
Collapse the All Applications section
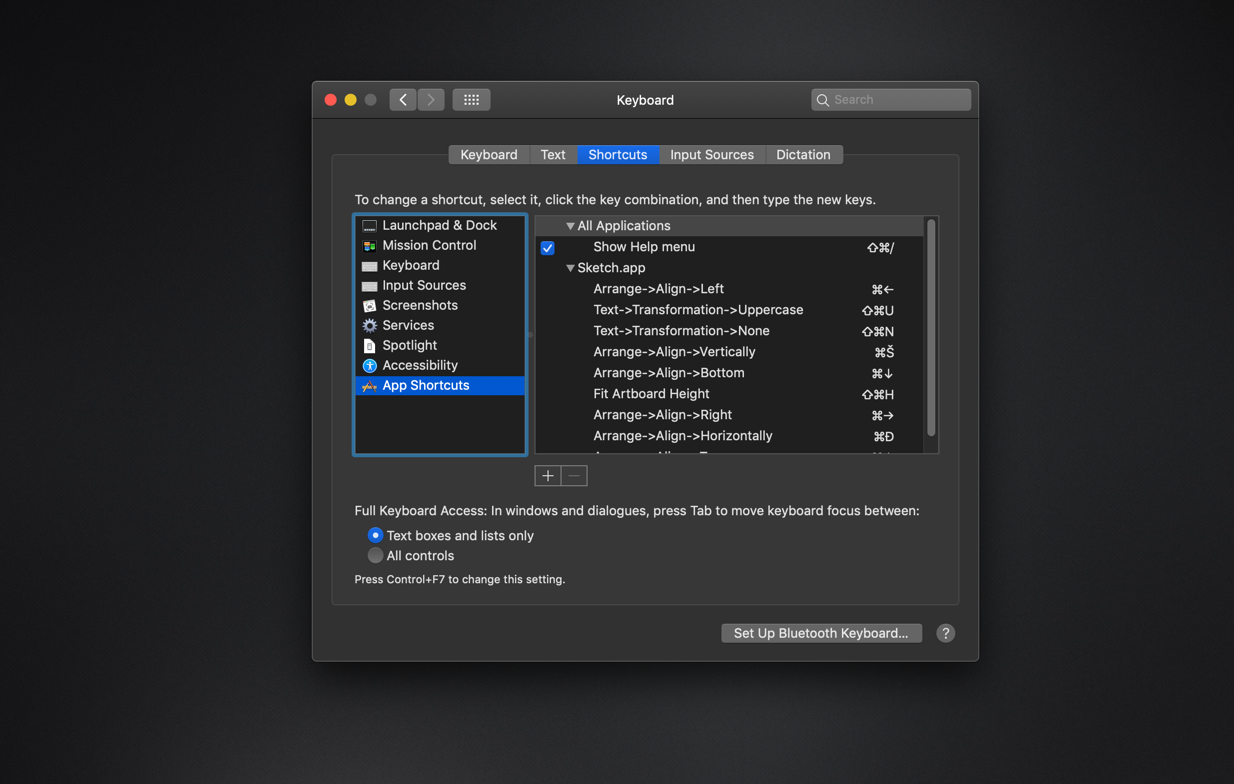tap(570, 225)
